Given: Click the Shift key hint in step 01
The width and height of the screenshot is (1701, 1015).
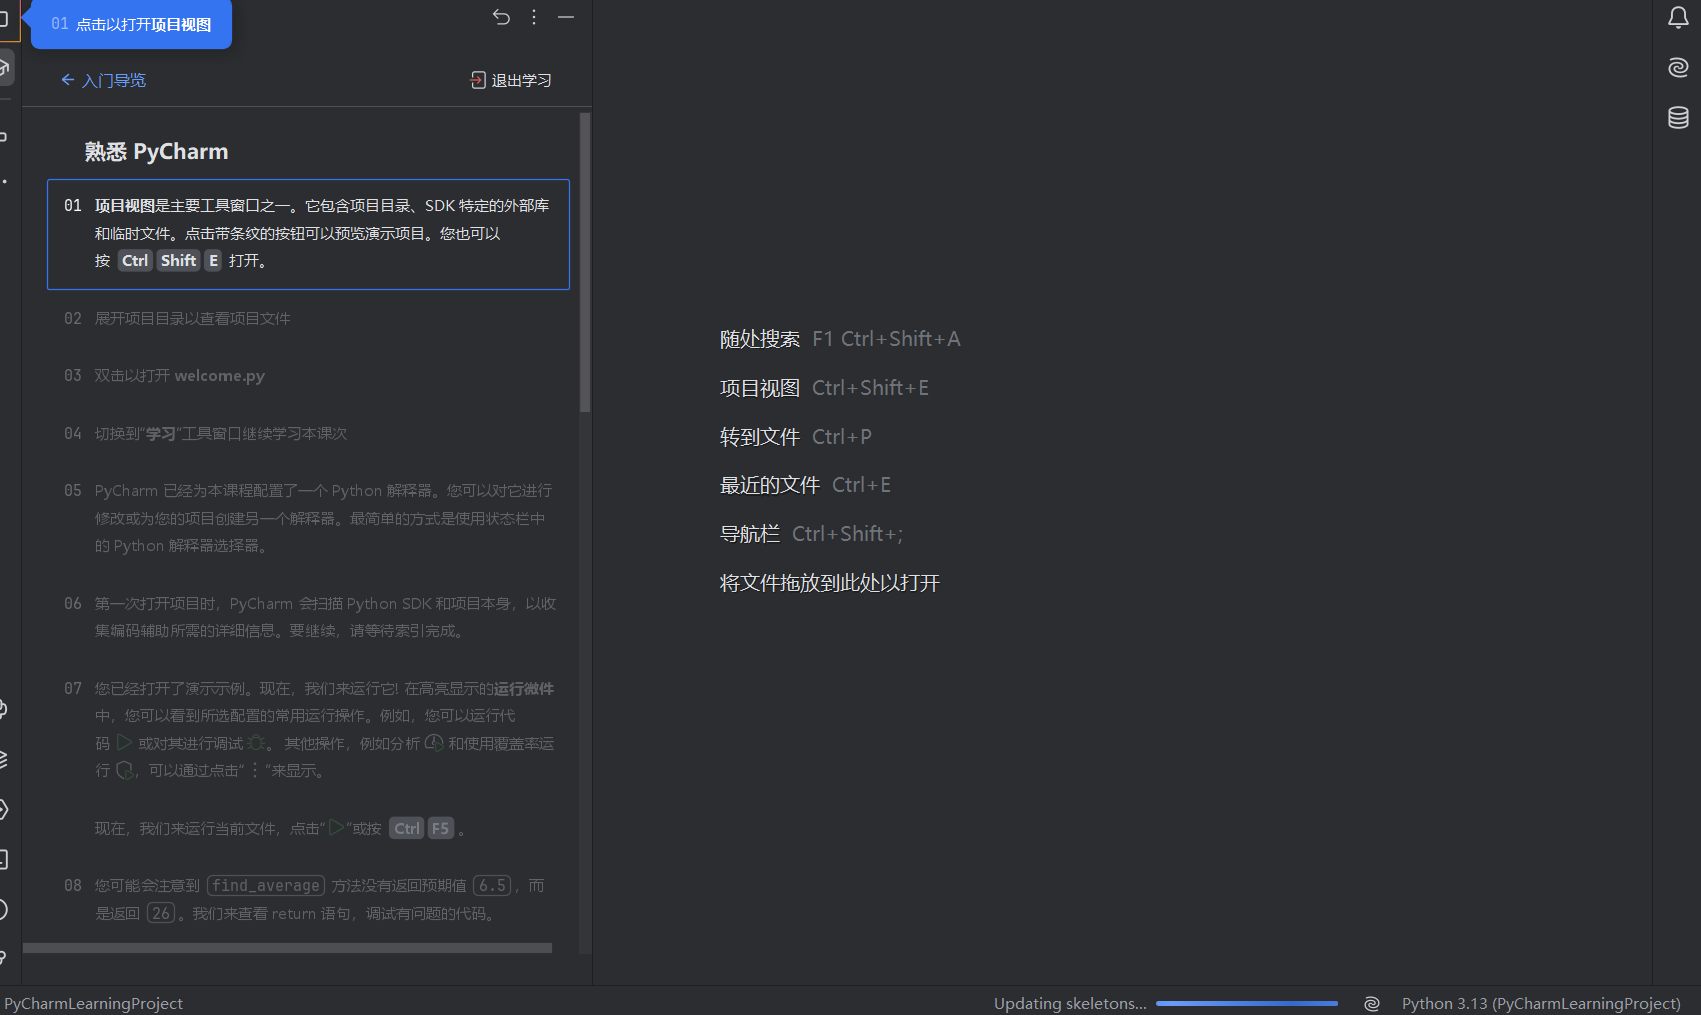Looking at the screenshot, I should click(179, 261).
